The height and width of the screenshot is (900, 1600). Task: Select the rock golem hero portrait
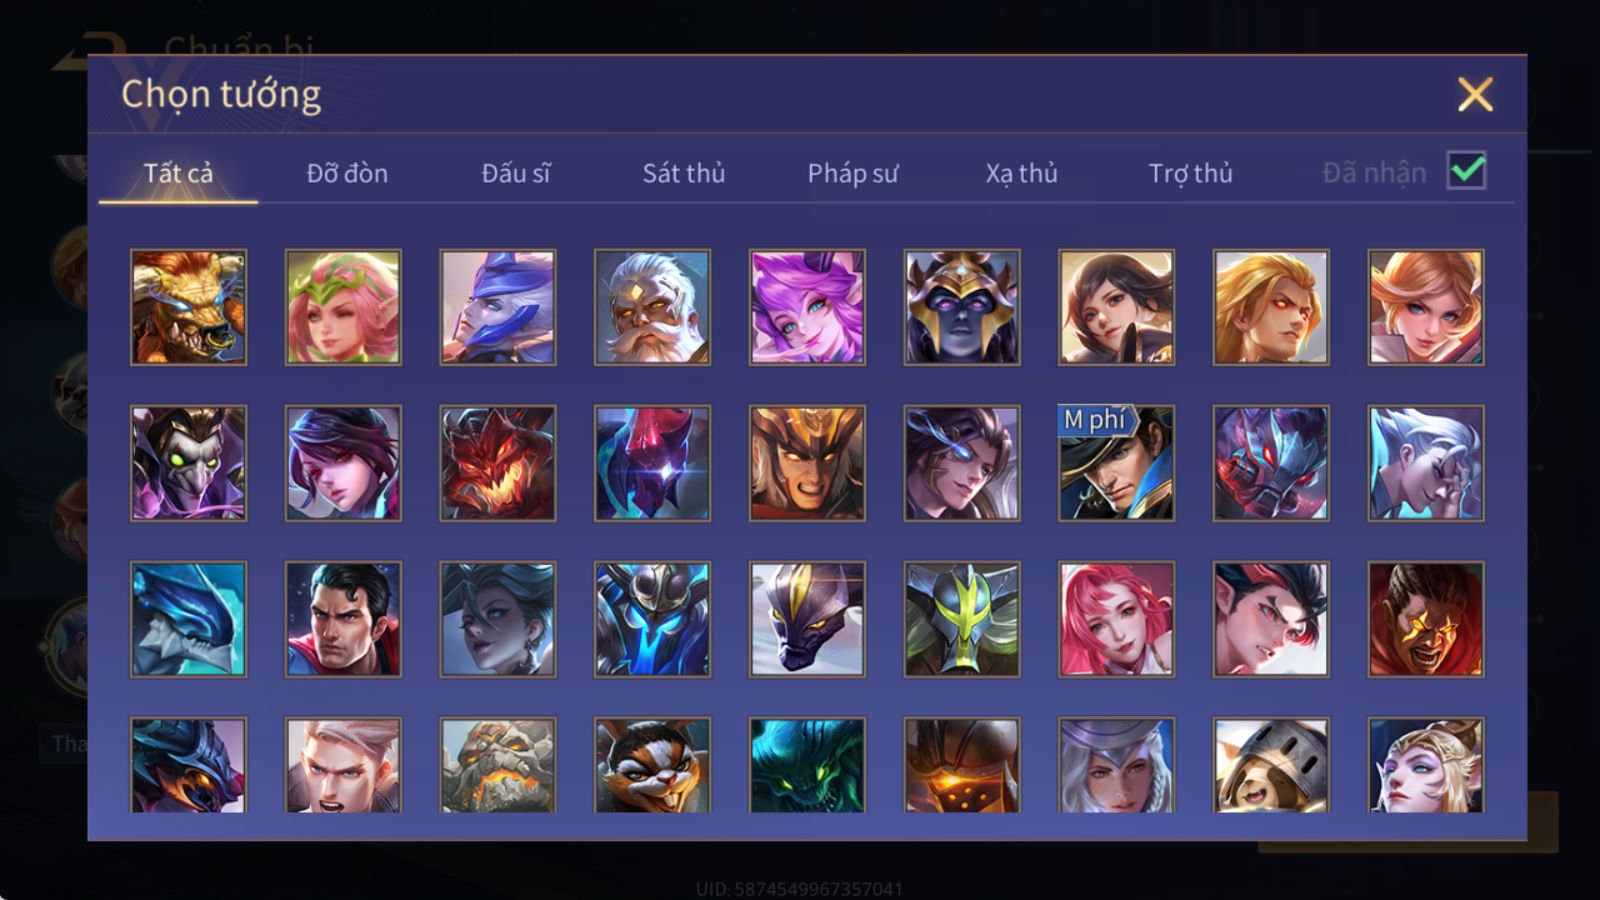497,764
